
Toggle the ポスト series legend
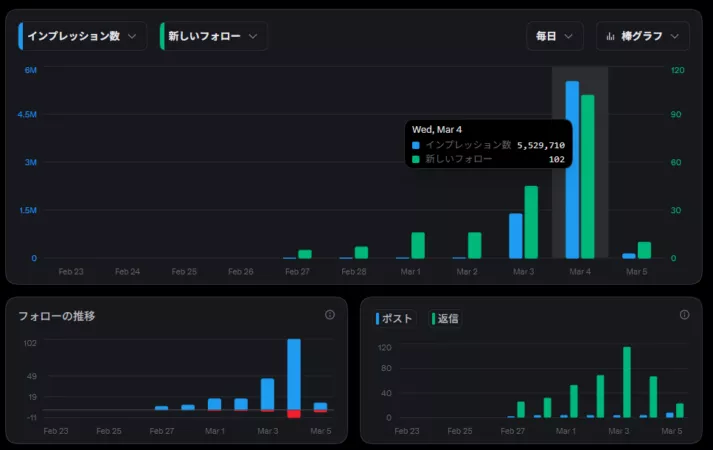pyautogui.click(x=394, y=319)
